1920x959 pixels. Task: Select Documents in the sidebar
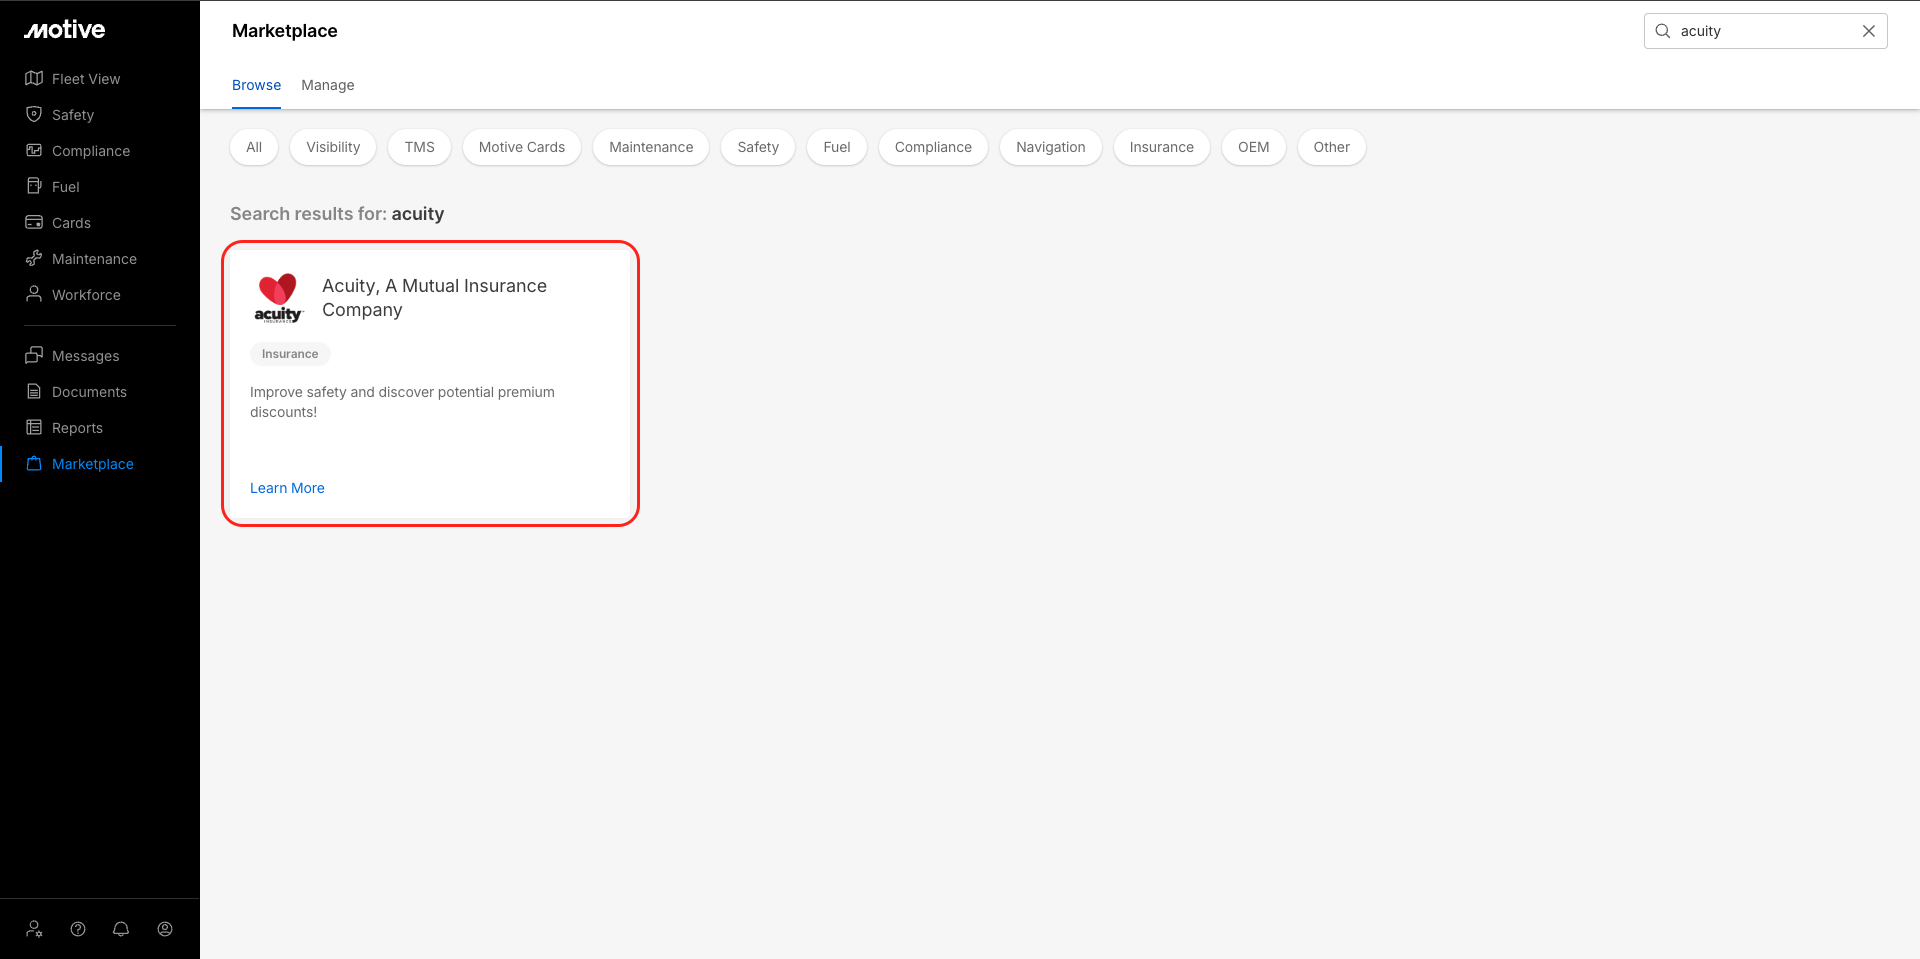(x=89, y=392)
